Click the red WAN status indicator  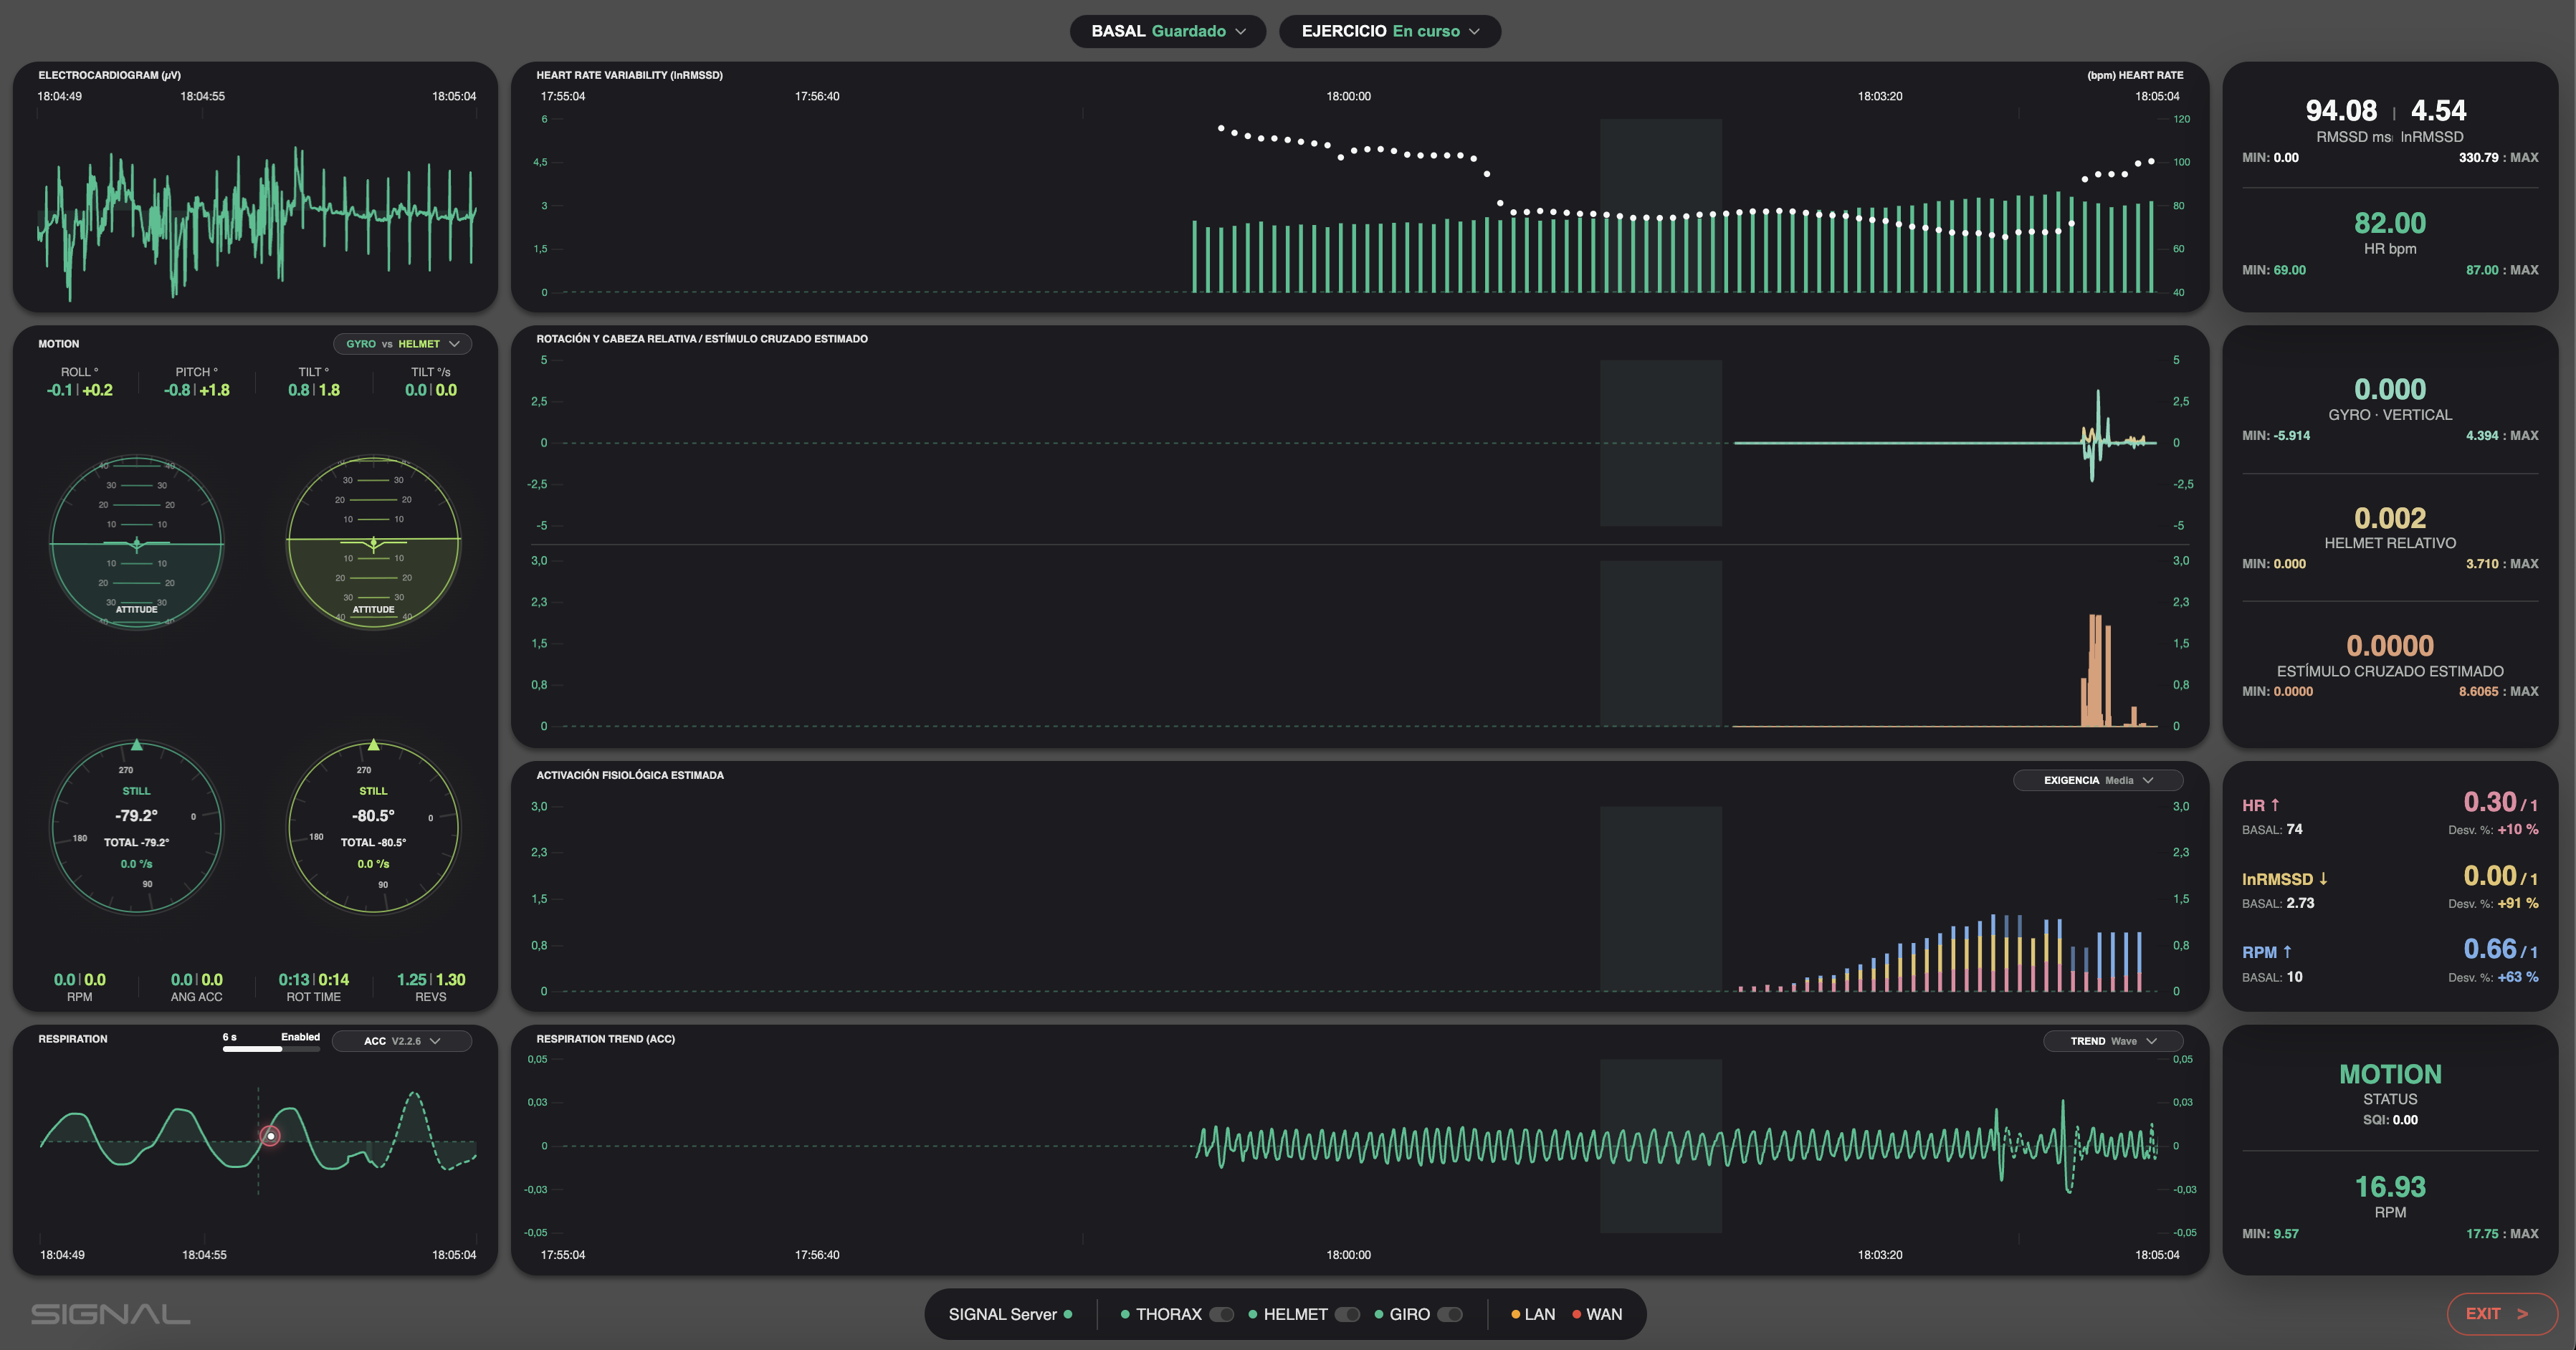(x=1577, y=1314)
